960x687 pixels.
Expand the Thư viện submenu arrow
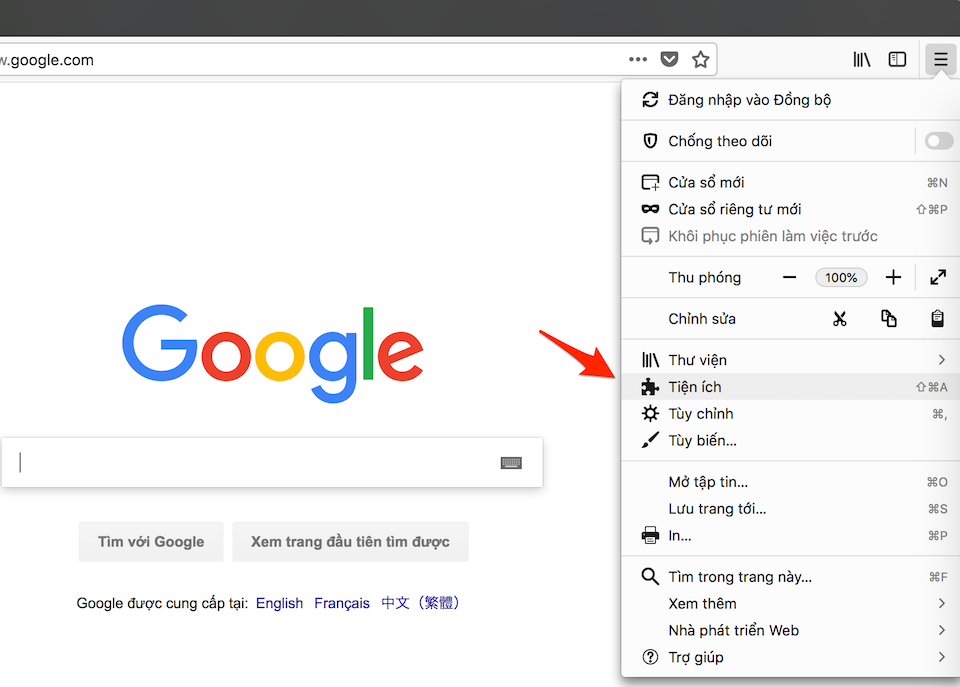(x=942, y=360)
